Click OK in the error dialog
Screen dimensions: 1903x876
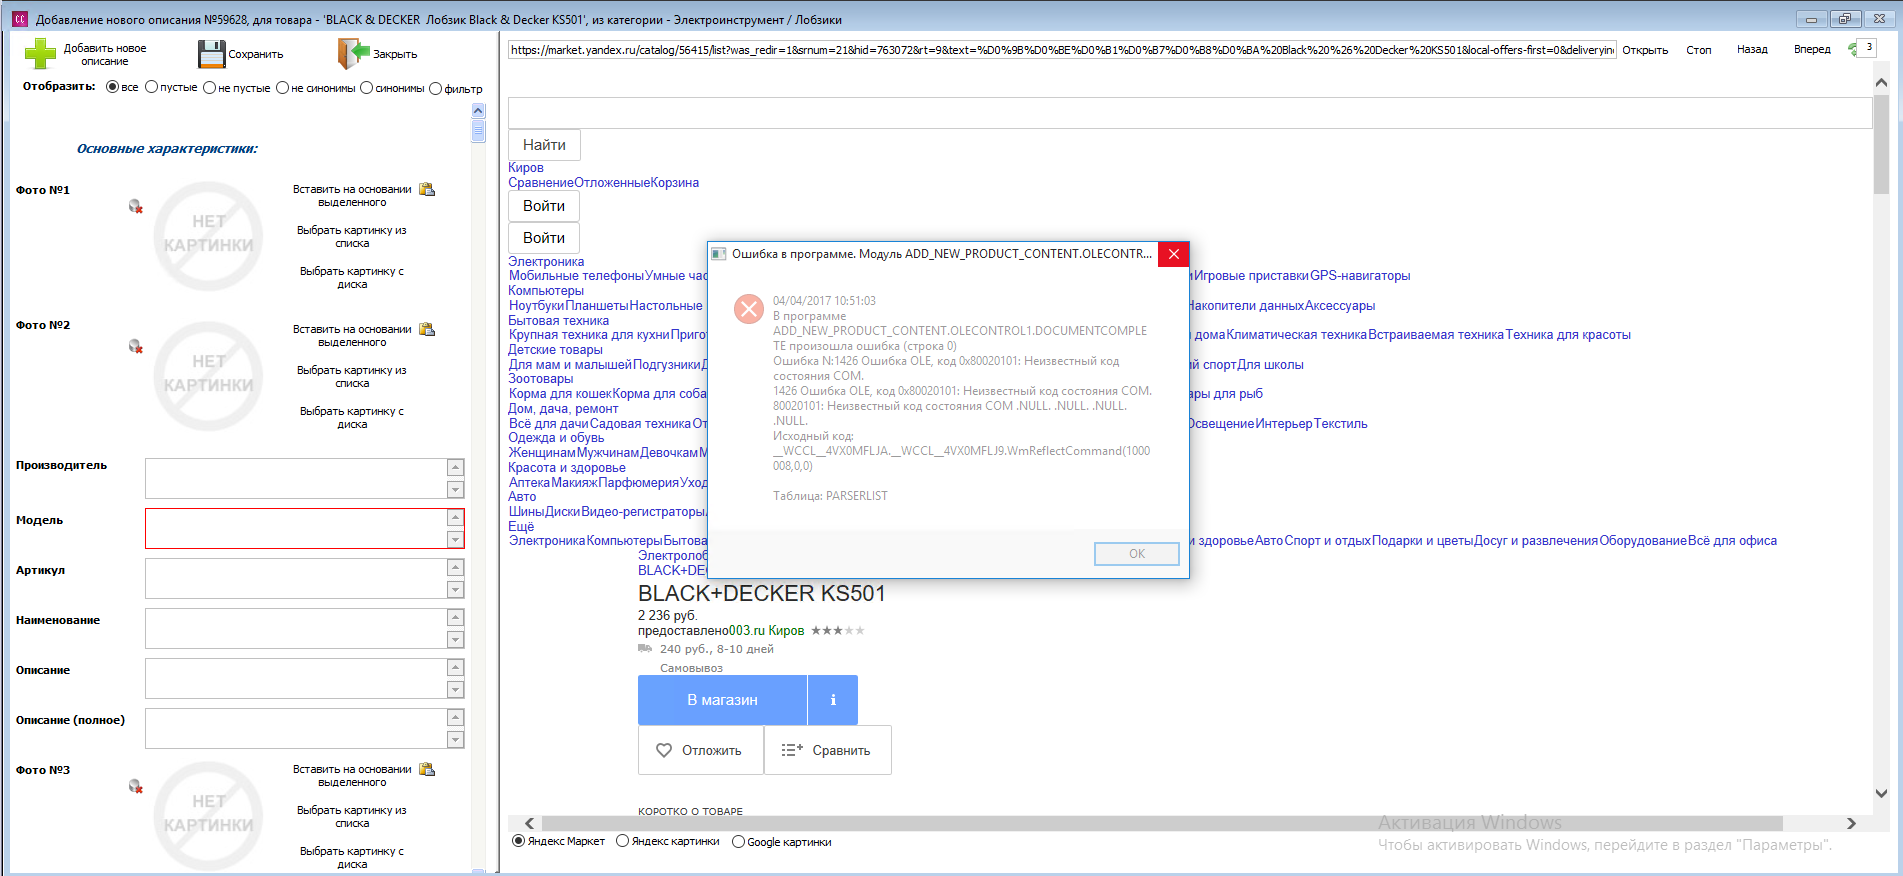[x=1137, y=554]
